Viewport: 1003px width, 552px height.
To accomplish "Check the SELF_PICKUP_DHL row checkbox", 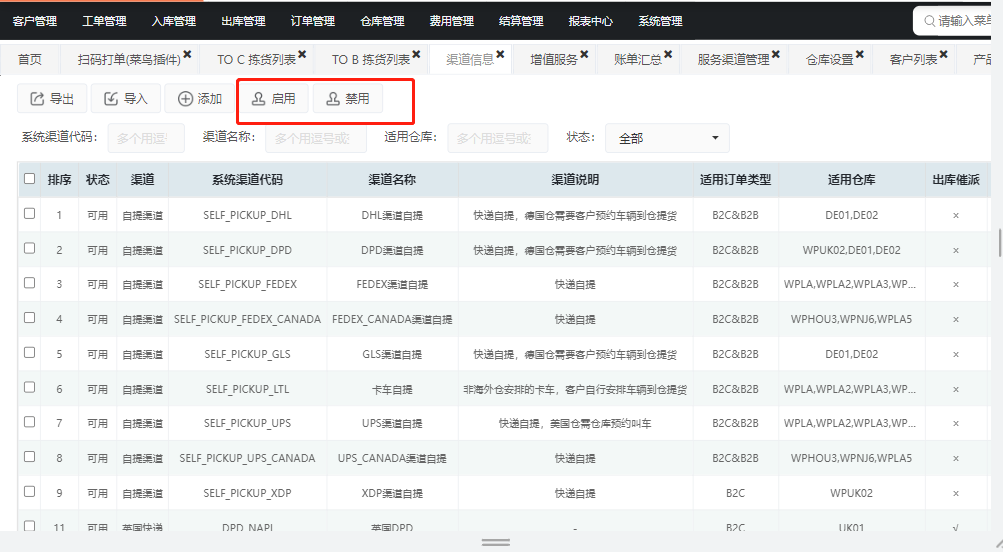I will pyautogui.click(x=29, y=213).
